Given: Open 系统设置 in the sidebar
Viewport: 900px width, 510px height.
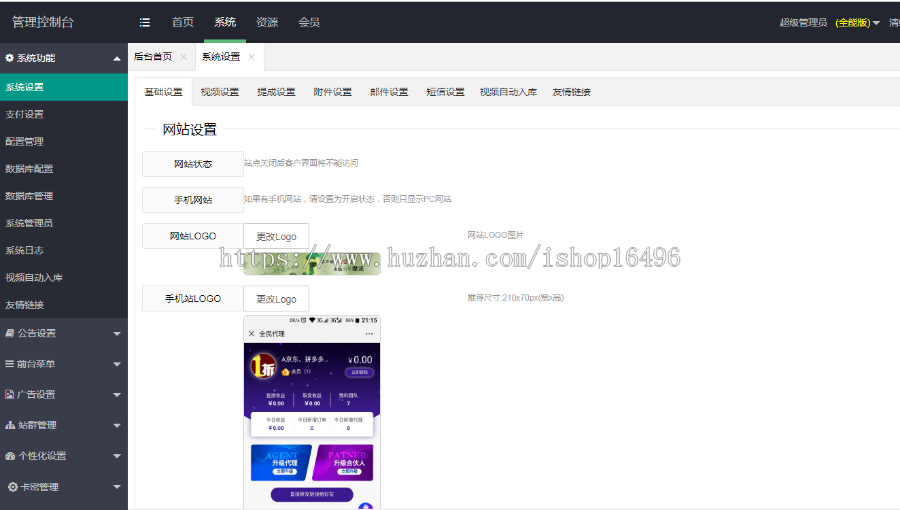Looking at the screenshot, I should click(64, 87).
